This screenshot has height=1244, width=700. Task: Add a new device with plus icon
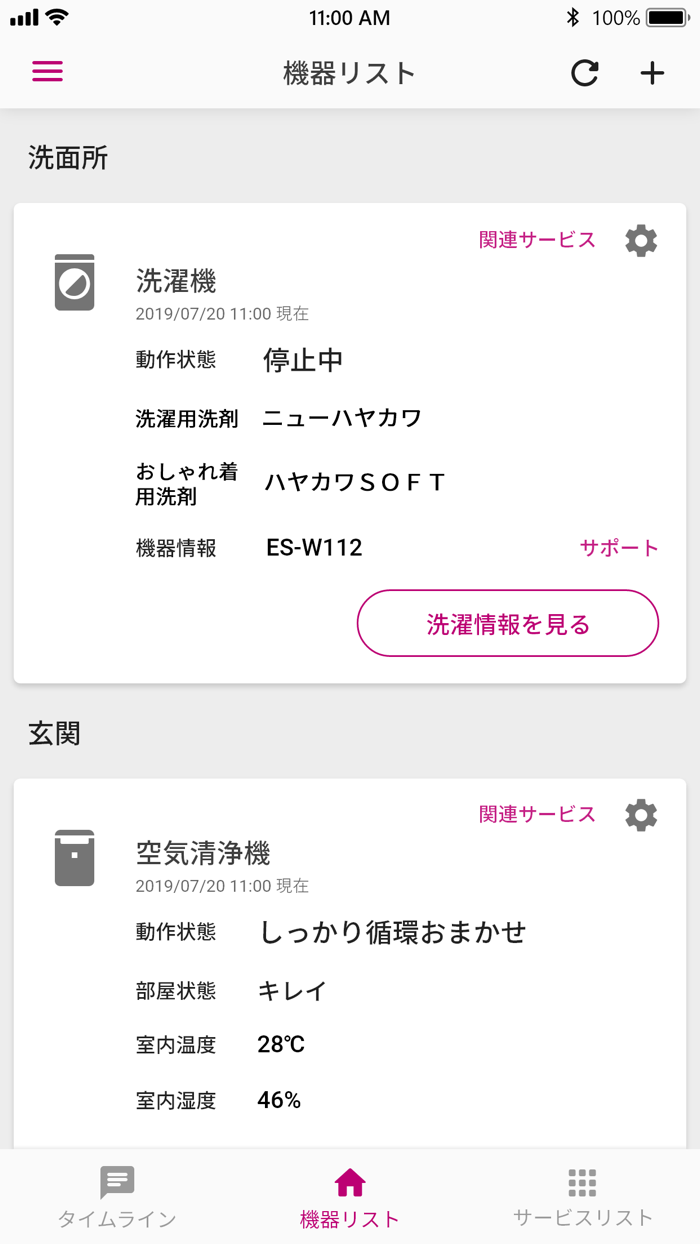[x=652, y=72]
